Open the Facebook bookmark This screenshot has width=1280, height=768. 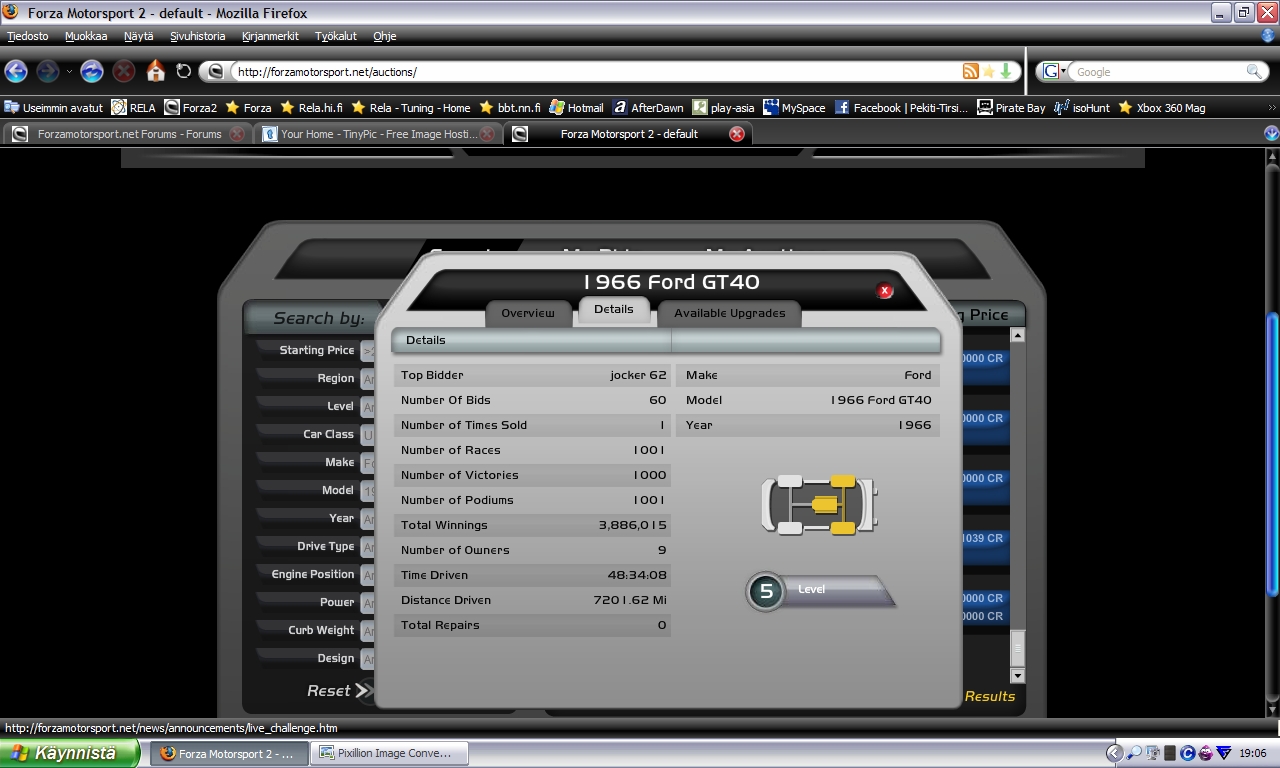(x=900, y=108)
